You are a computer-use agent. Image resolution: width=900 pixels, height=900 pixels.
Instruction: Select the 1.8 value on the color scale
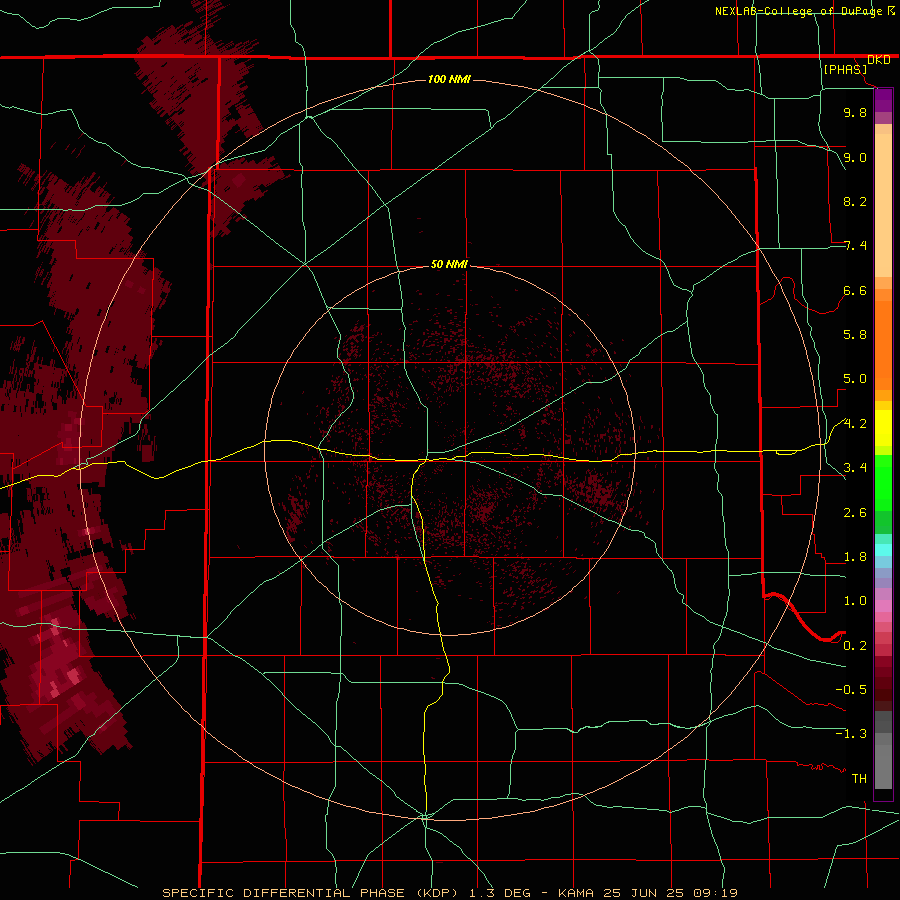point(855,557)
